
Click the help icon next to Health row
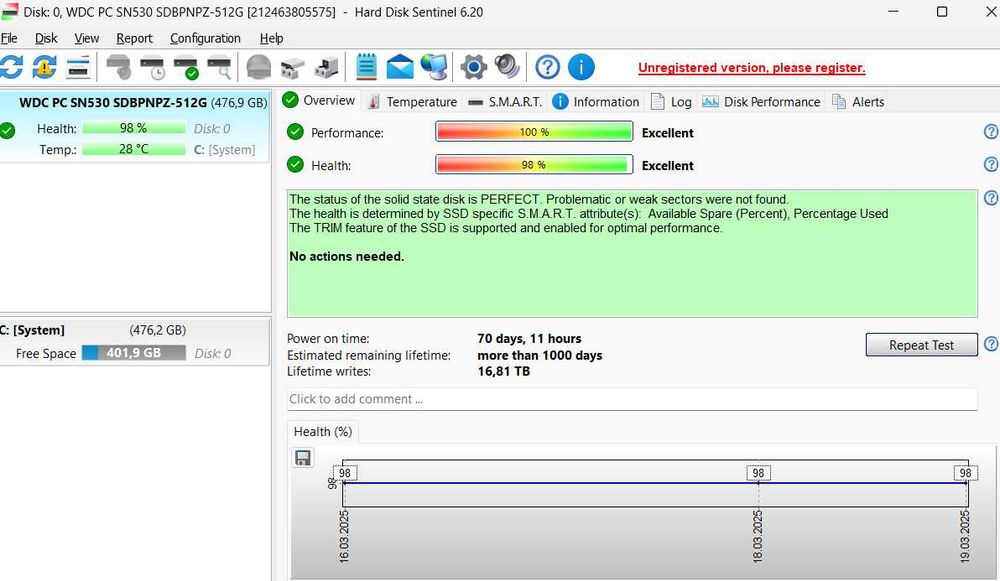[990, 165]
